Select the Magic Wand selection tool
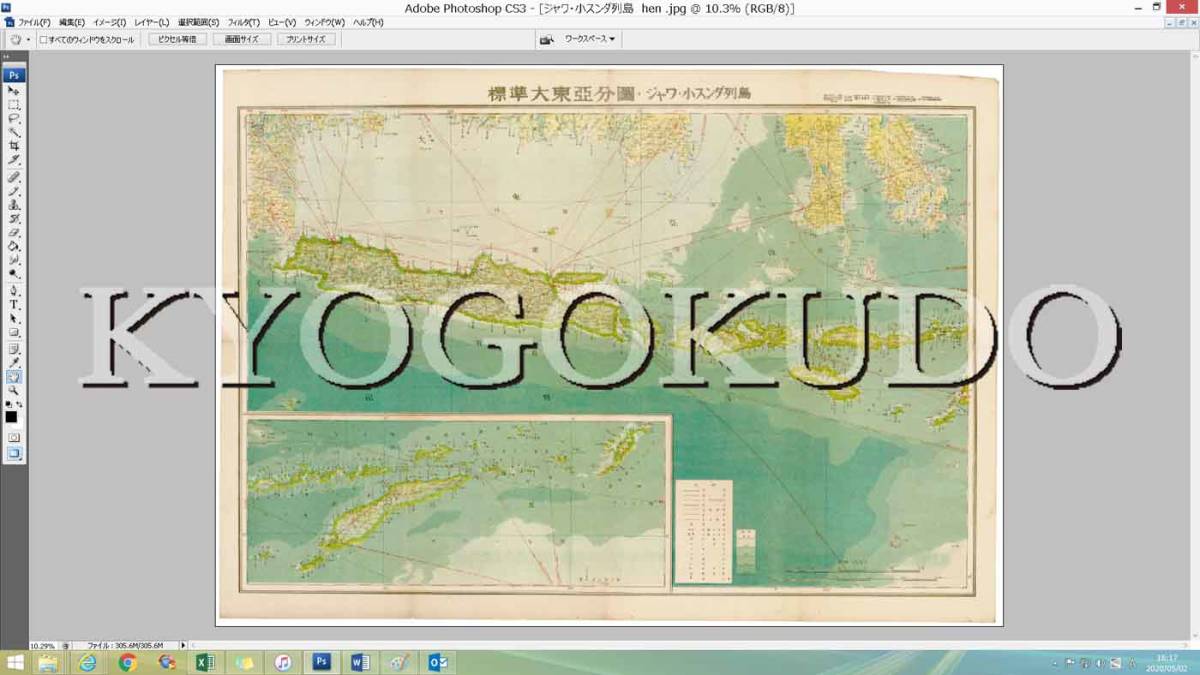 (14, 132)
